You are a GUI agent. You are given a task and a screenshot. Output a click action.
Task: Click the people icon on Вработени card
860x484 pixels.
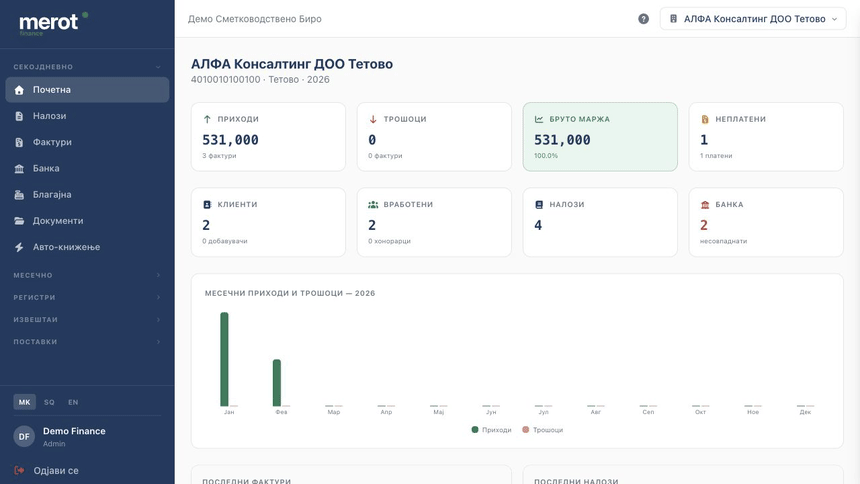[x=373, y=204]
